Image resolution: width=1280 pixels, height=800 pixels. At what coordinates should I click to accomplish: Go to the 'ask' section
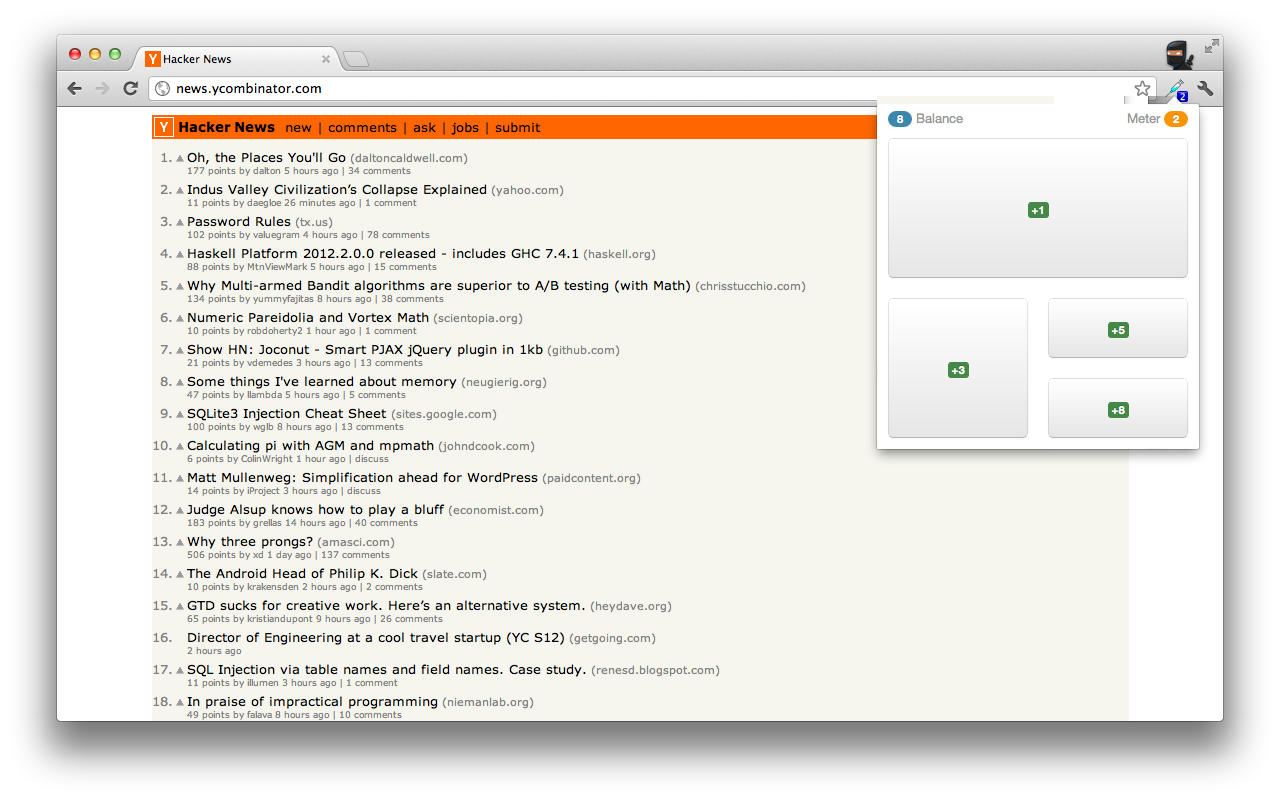tap(424, 127)
